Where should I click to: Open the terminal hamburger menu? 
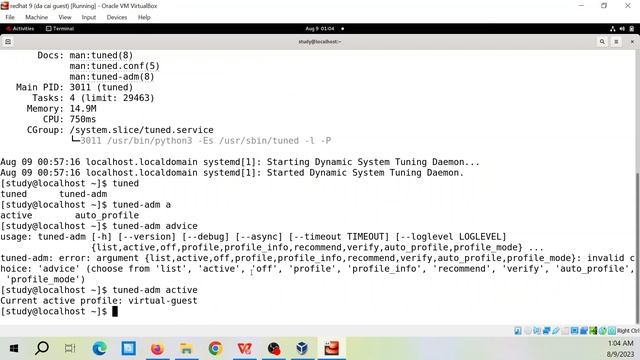616,42
